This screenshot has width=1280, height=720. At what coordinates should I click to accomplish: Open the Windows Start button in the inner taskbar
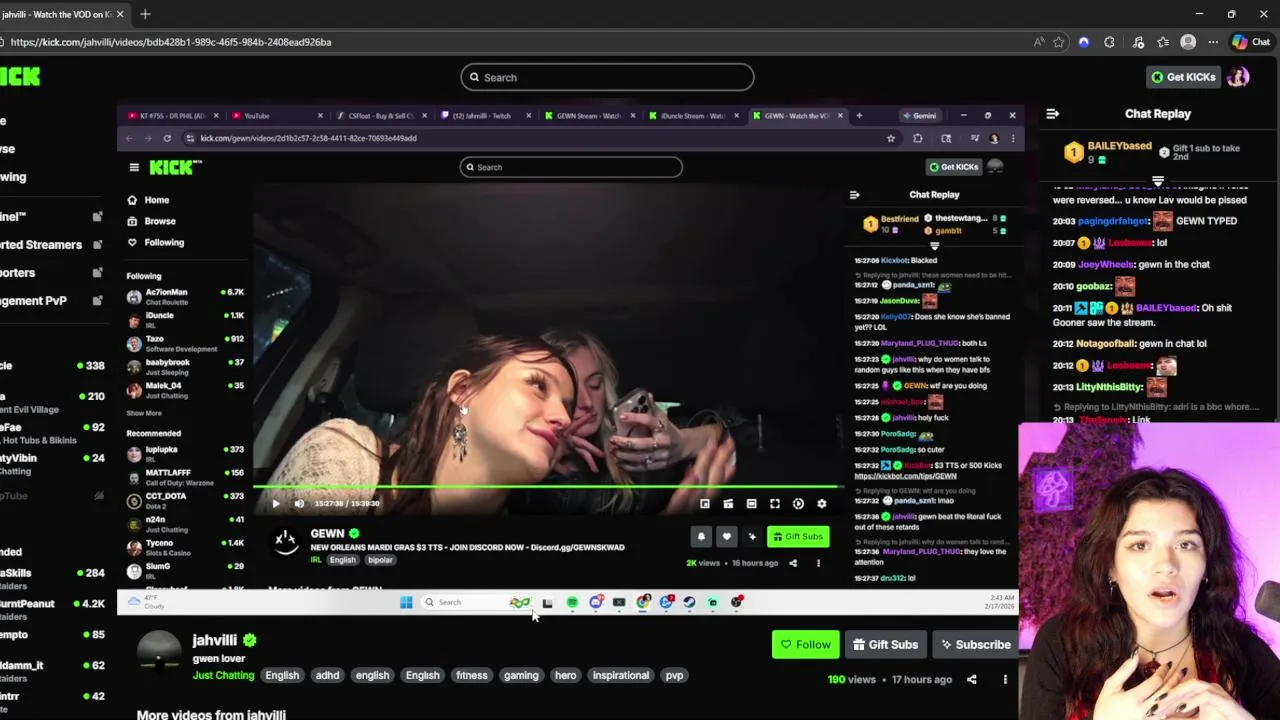coord(406,602)
